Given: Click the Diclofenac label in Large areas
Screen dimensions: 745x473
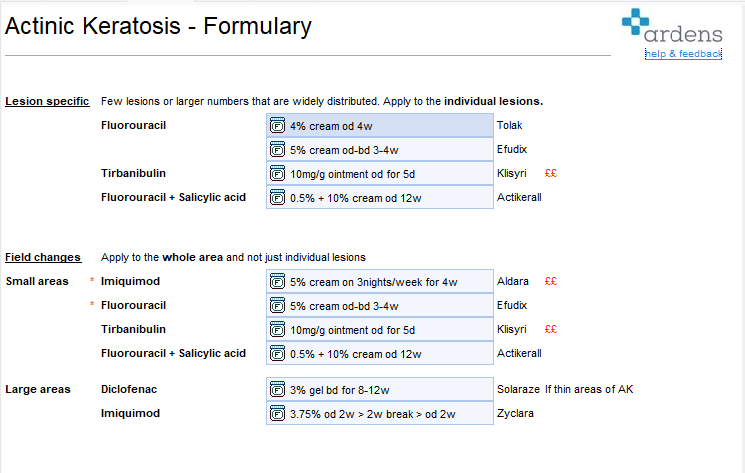Looking at the screenshot, I should (x=131, y=389).
